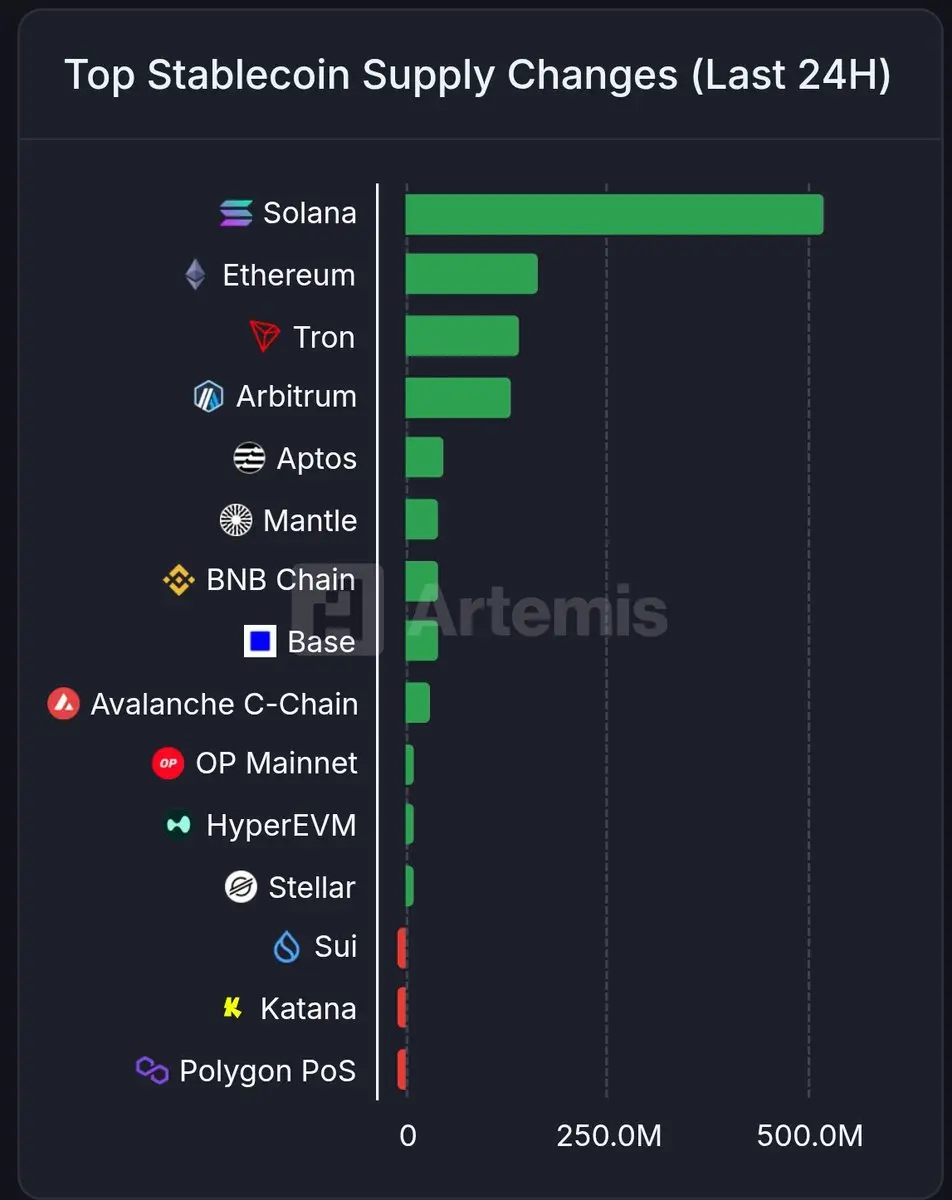The image size is (952, 1200).
Task: Select the Ethereum diamond icon
Action: [195, 274]
